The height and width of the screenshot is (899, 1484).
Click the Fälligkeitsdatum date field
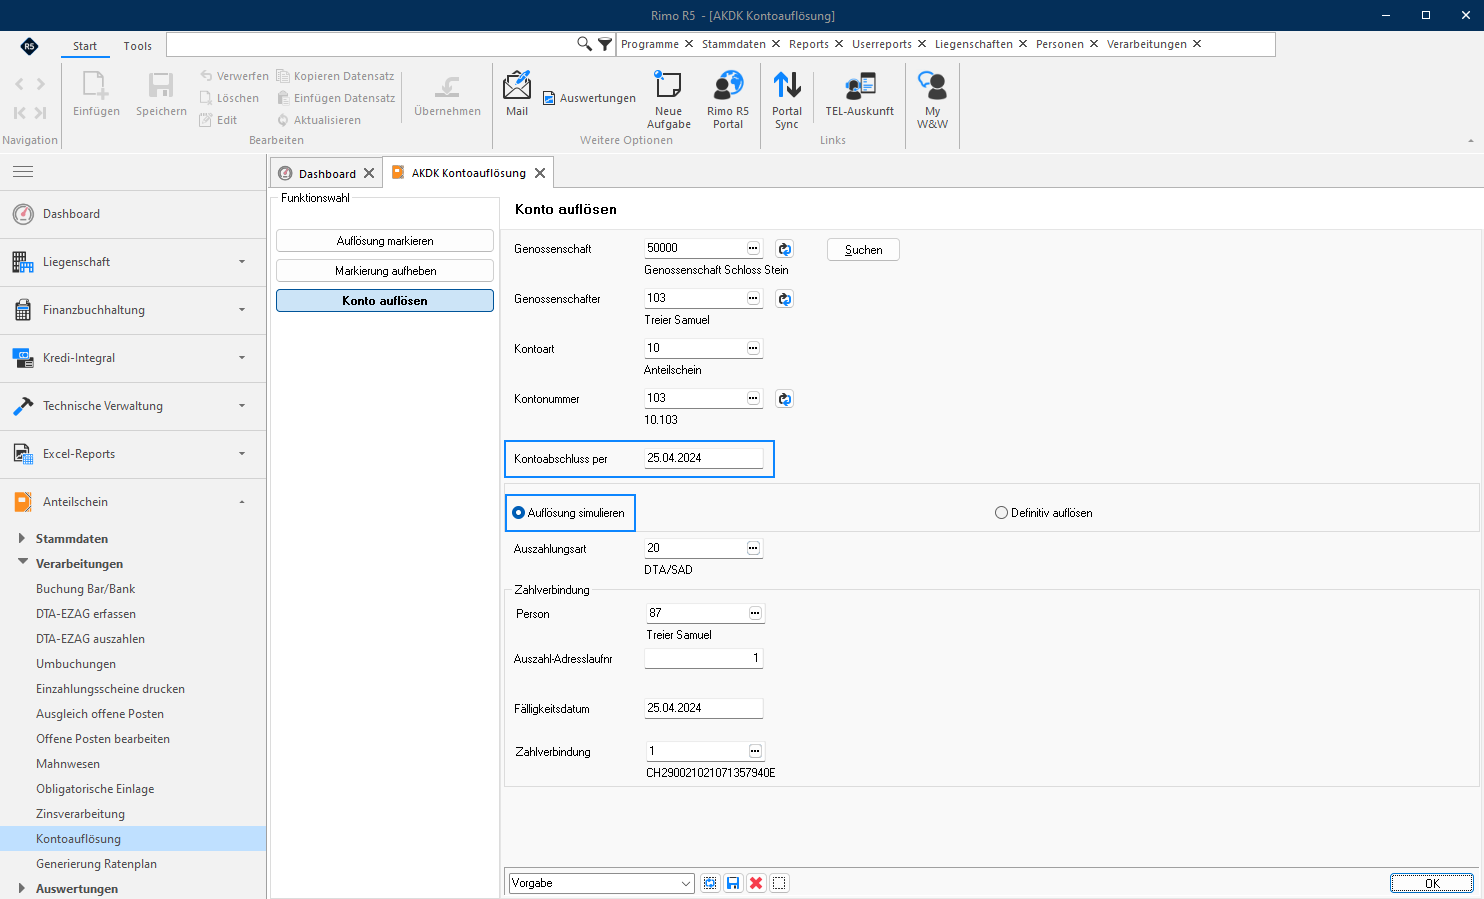pos(703,708)
